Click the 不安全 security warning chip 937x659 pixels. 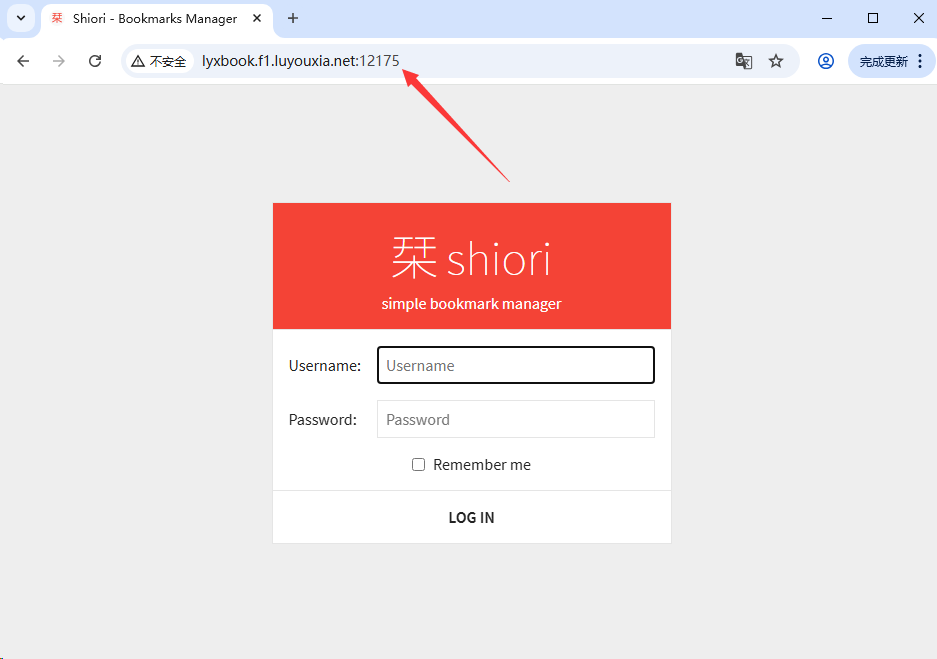pyautogui.click(x=159, y=61)
